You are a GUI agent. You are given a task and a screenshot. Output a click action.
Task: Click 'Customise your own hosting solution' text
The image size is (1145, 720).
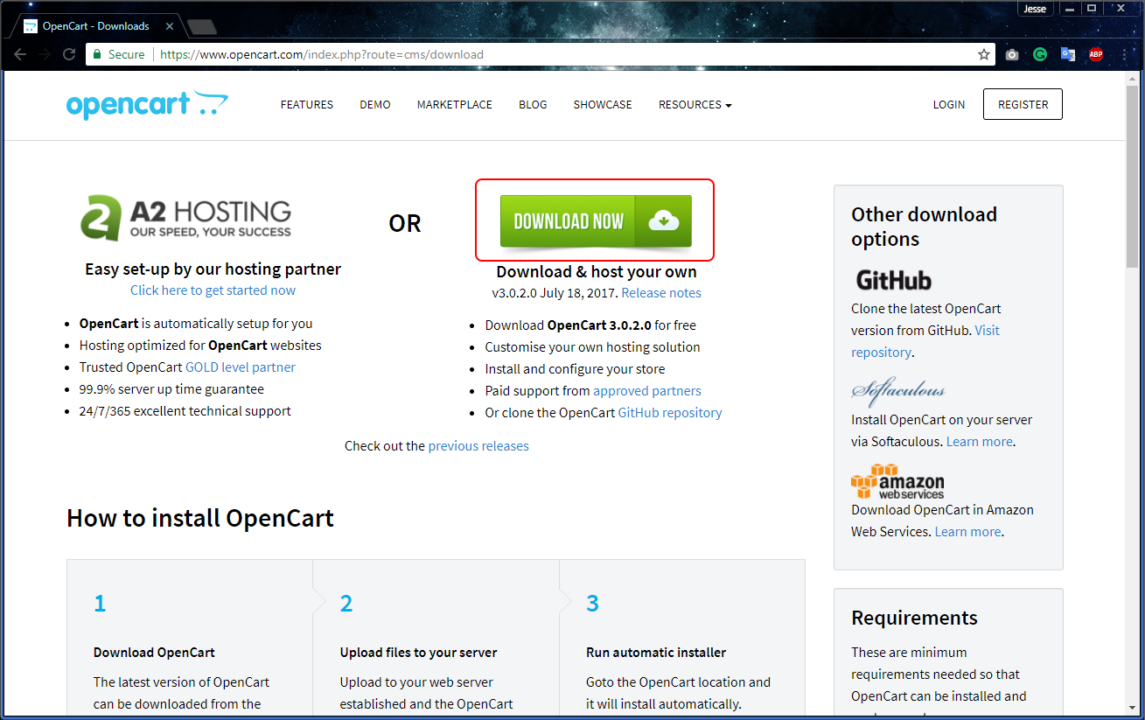click(592, 347)
